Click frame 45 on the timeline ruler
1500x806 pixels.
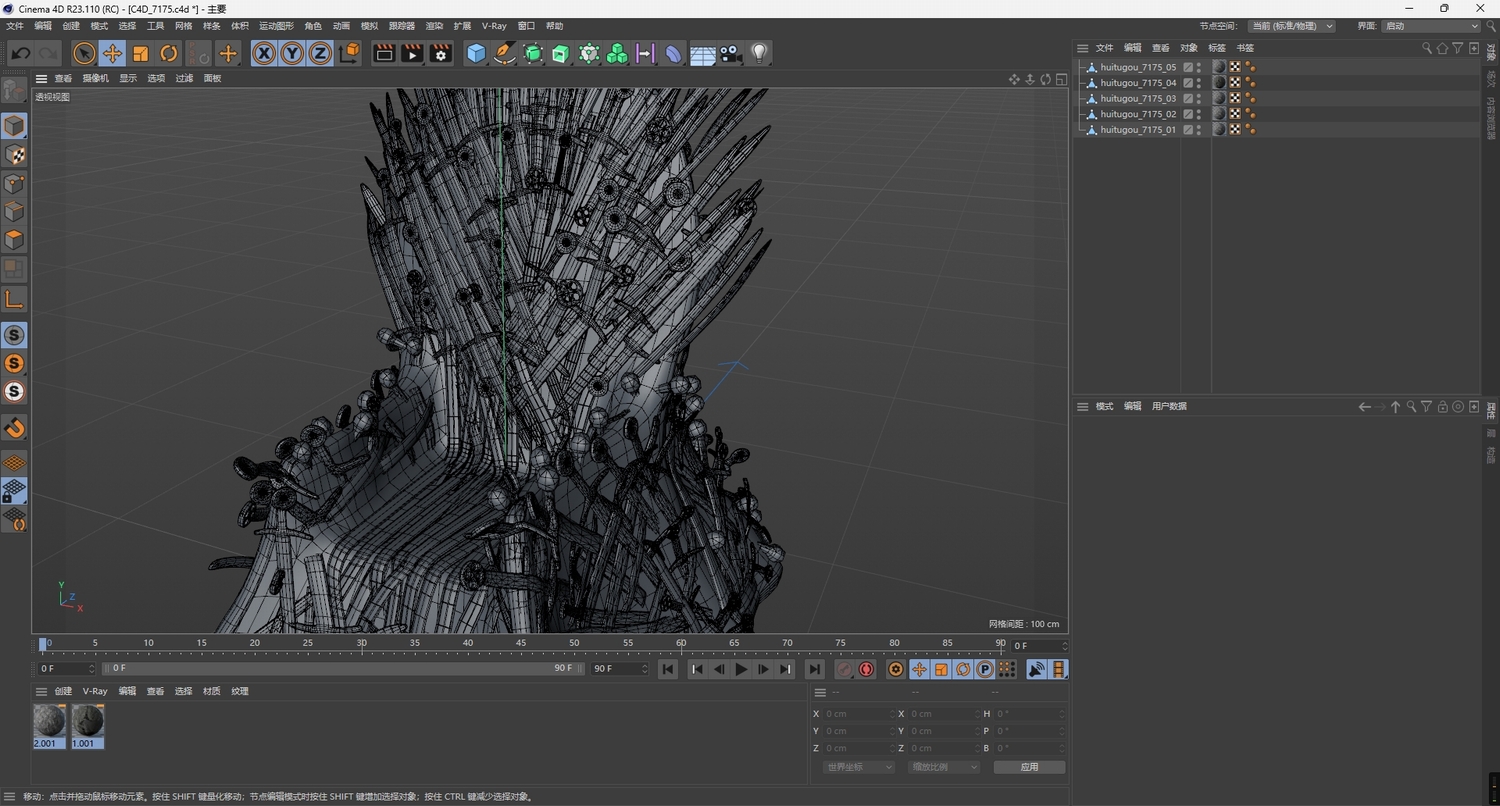click(521, 643)
